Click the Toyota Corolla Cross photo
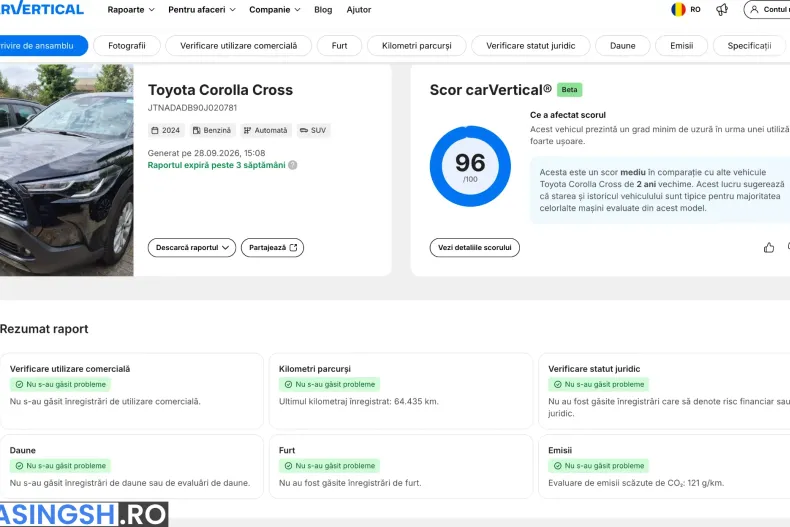Screen dimensions: 790x527 67,170
